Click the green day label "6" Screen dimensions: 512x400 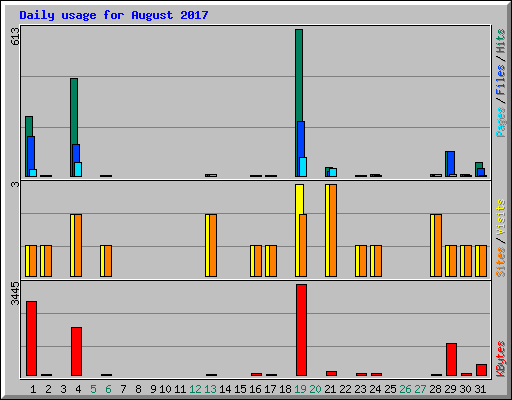108,389
